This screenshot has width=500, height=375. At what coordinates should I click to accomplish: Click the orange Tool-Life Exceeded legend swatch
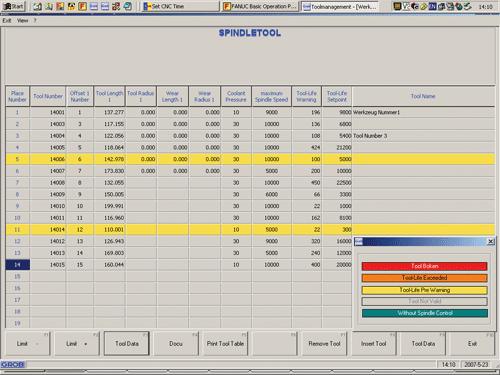424,278
